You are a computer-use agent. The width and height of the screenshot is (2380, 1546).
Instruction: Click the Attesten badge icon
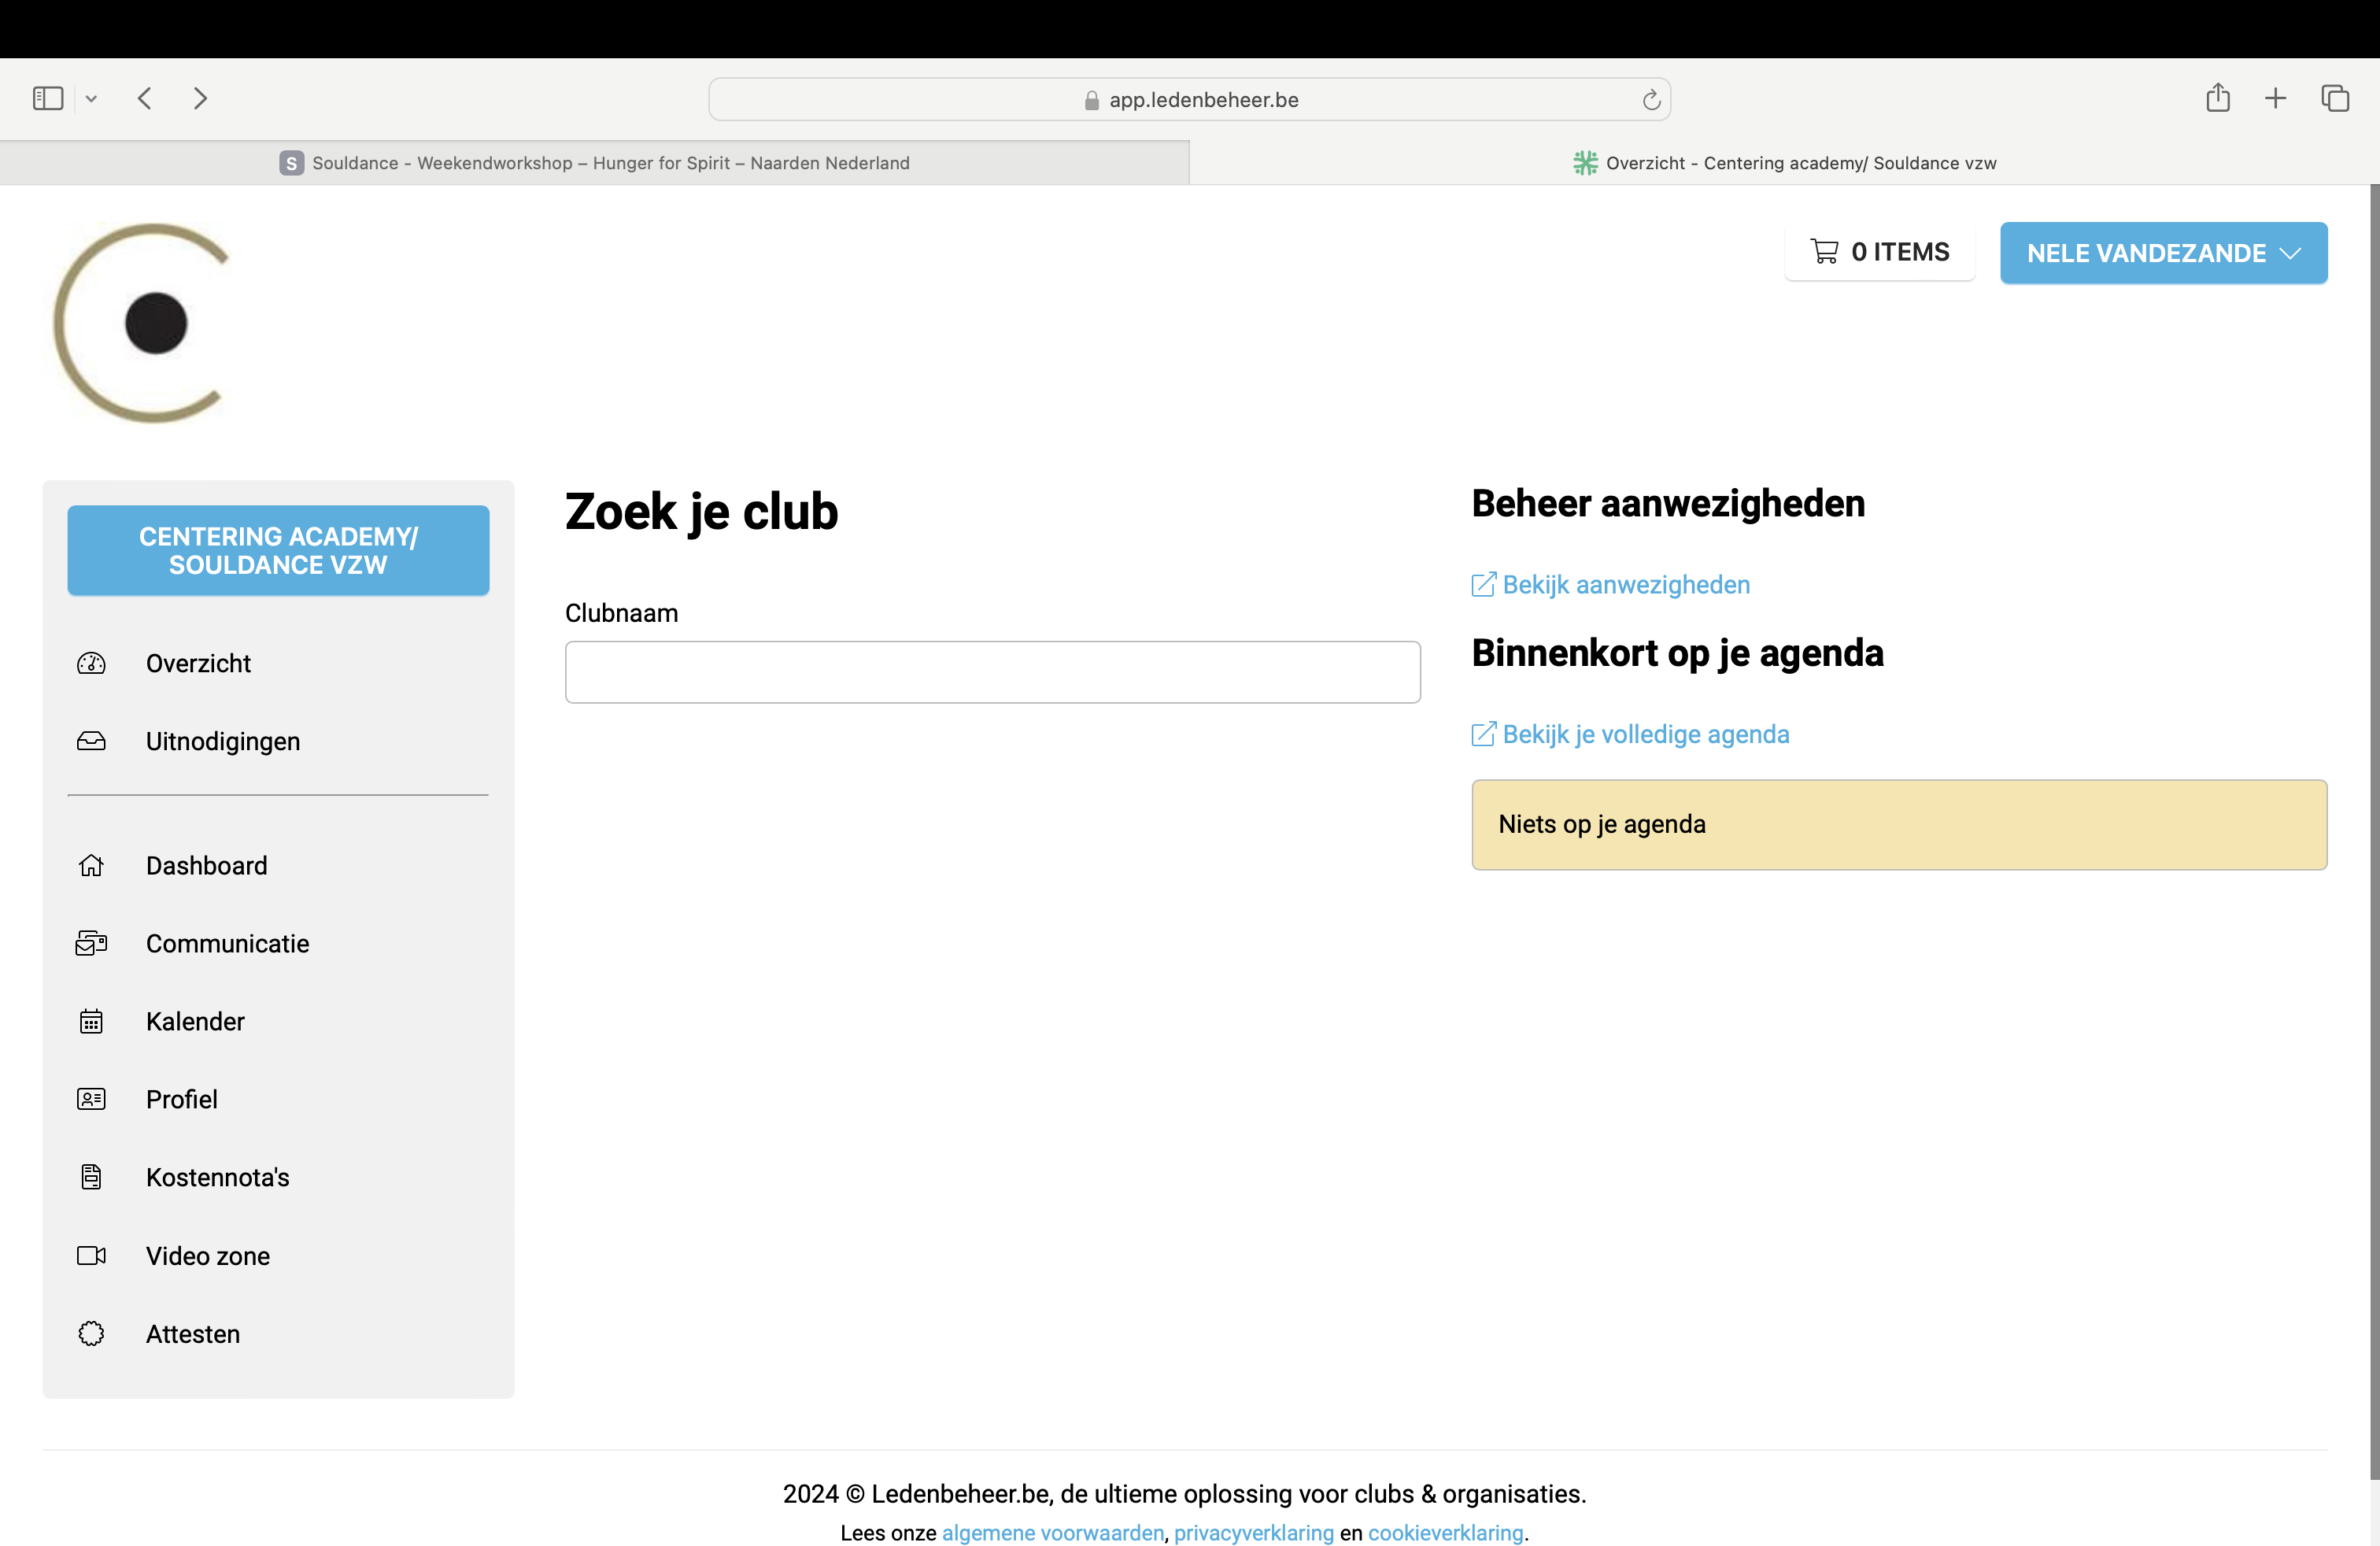click(x=91, y=1333)
